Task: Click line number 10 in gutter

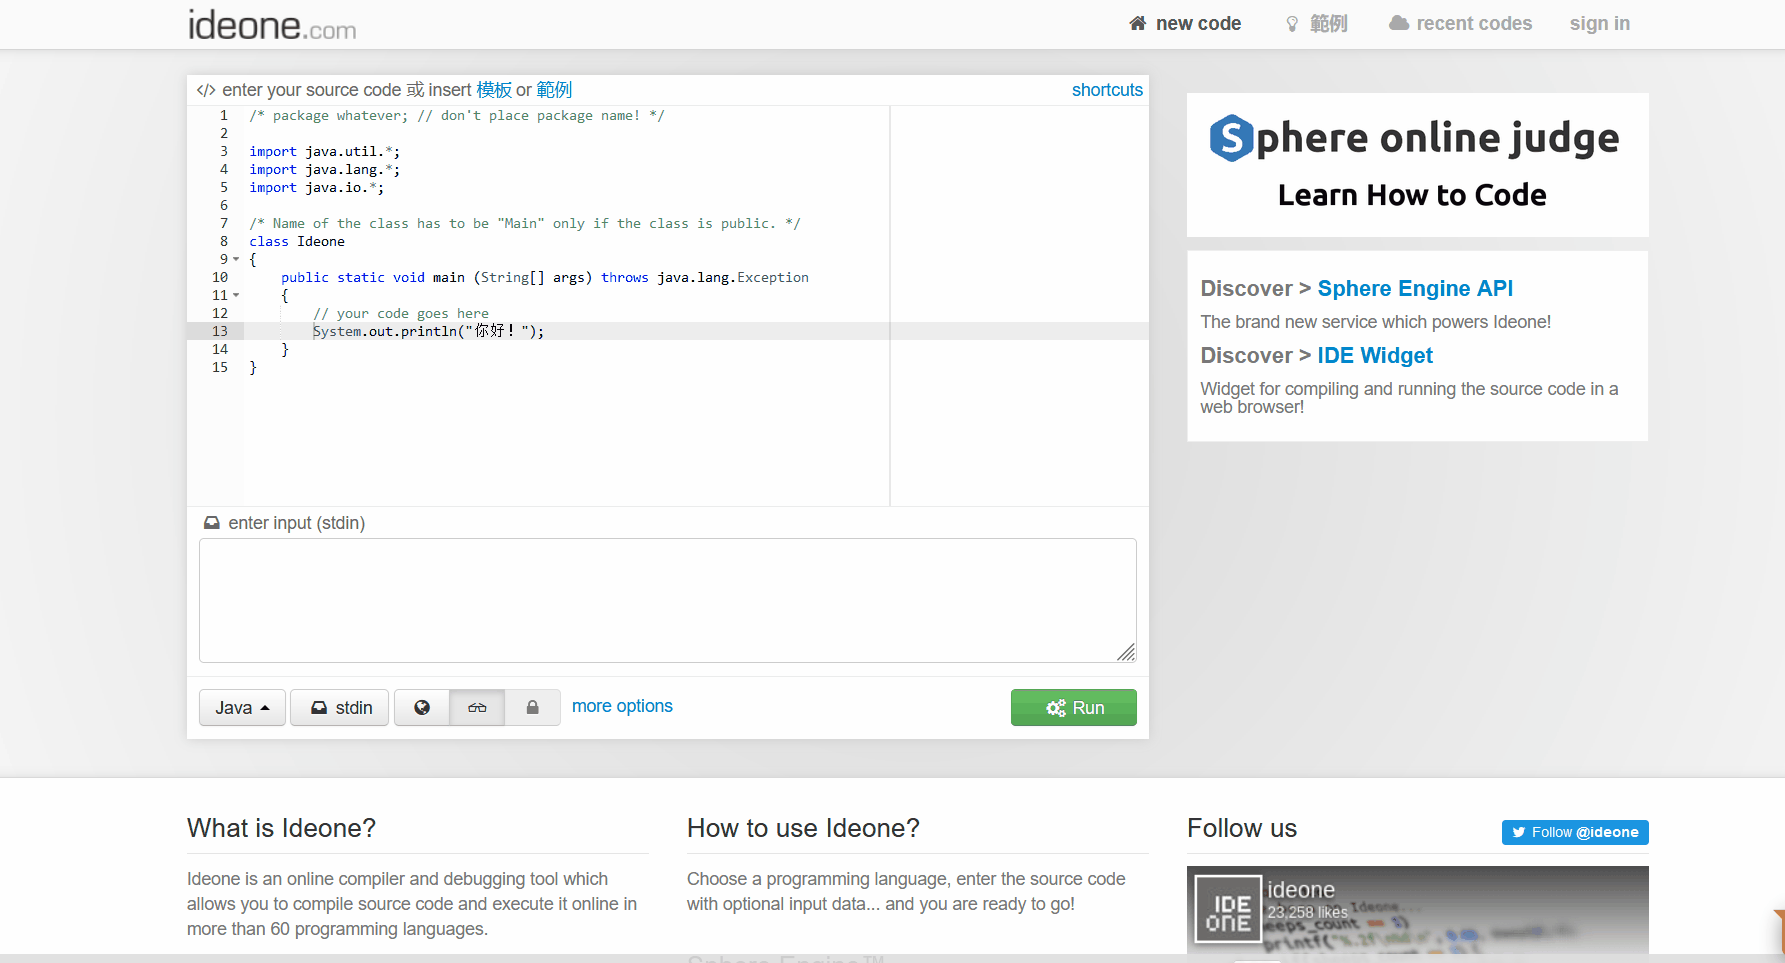Action: [x=220, y=277]
